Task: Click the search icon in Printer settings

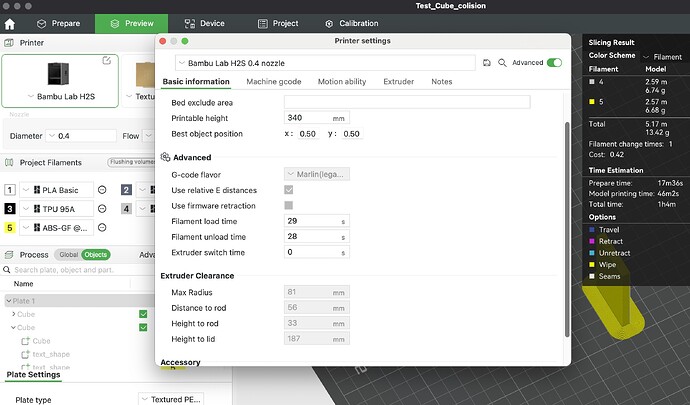Action: 502,63
